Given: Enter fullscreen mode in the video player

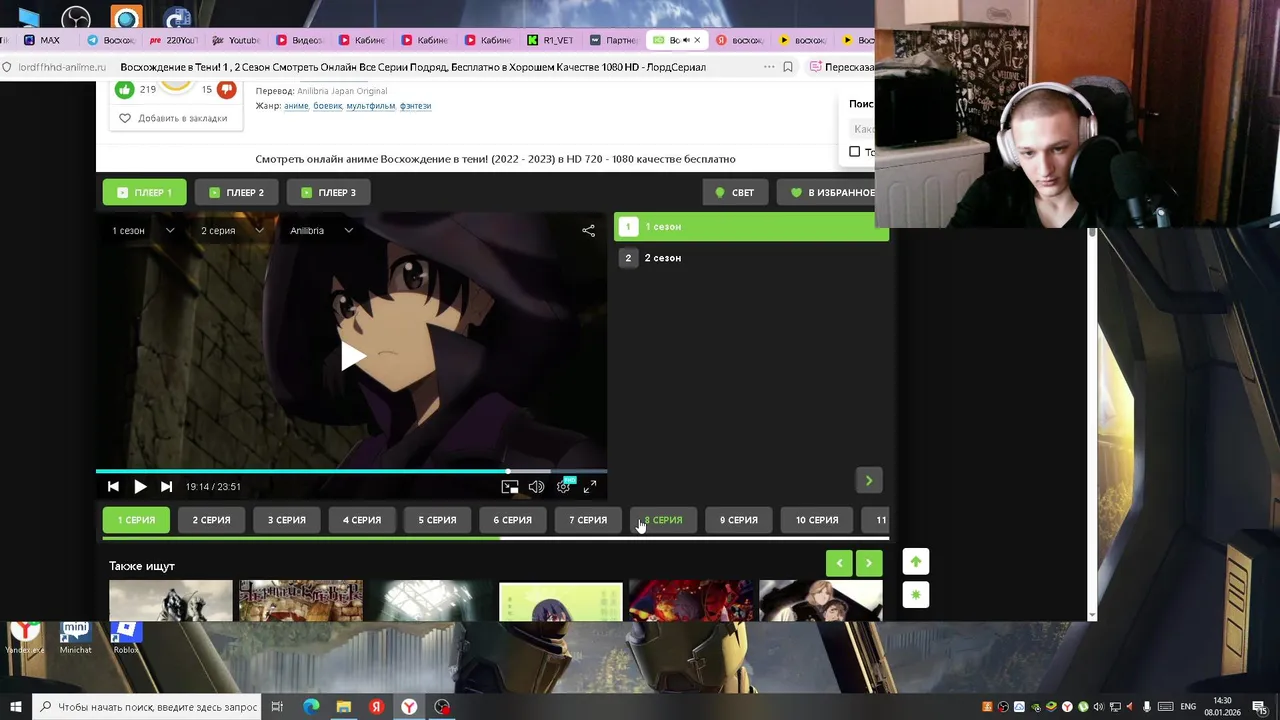Looking at the screenshot, I should point(590,487).
